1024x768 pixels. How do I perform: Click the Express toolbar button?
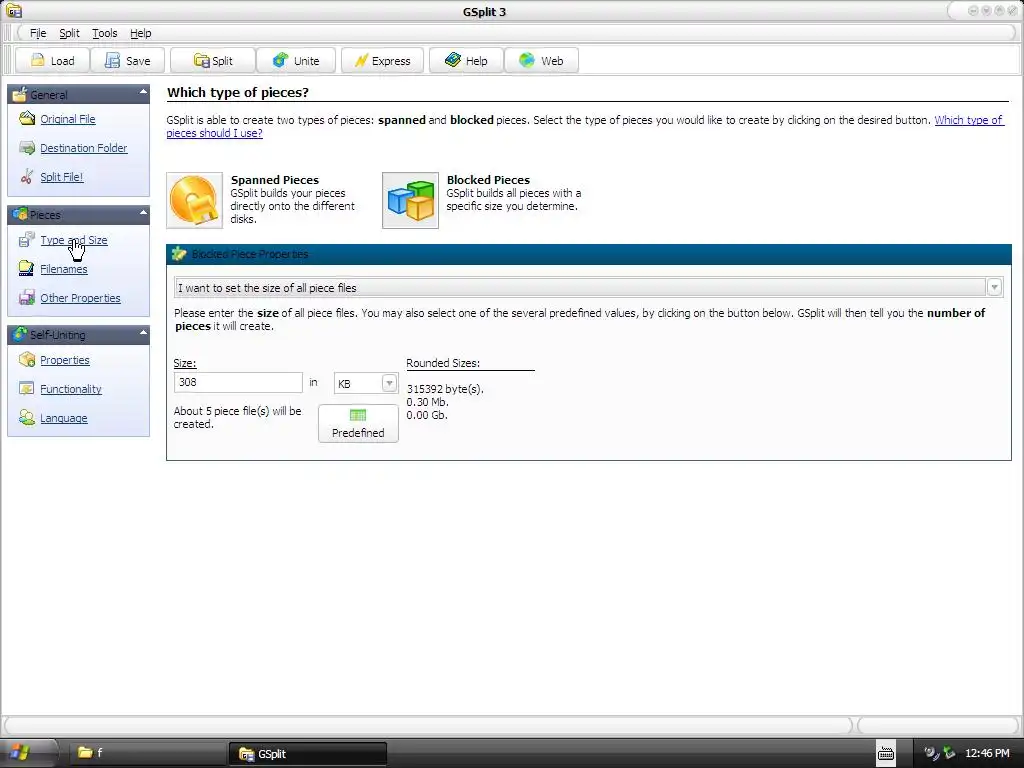383,61
